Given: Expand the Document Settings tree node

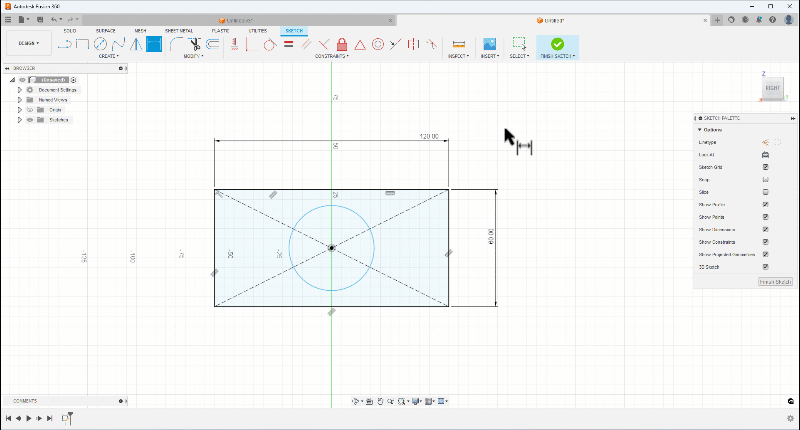Looking at the screenshot, I should (x=19, y=90).
